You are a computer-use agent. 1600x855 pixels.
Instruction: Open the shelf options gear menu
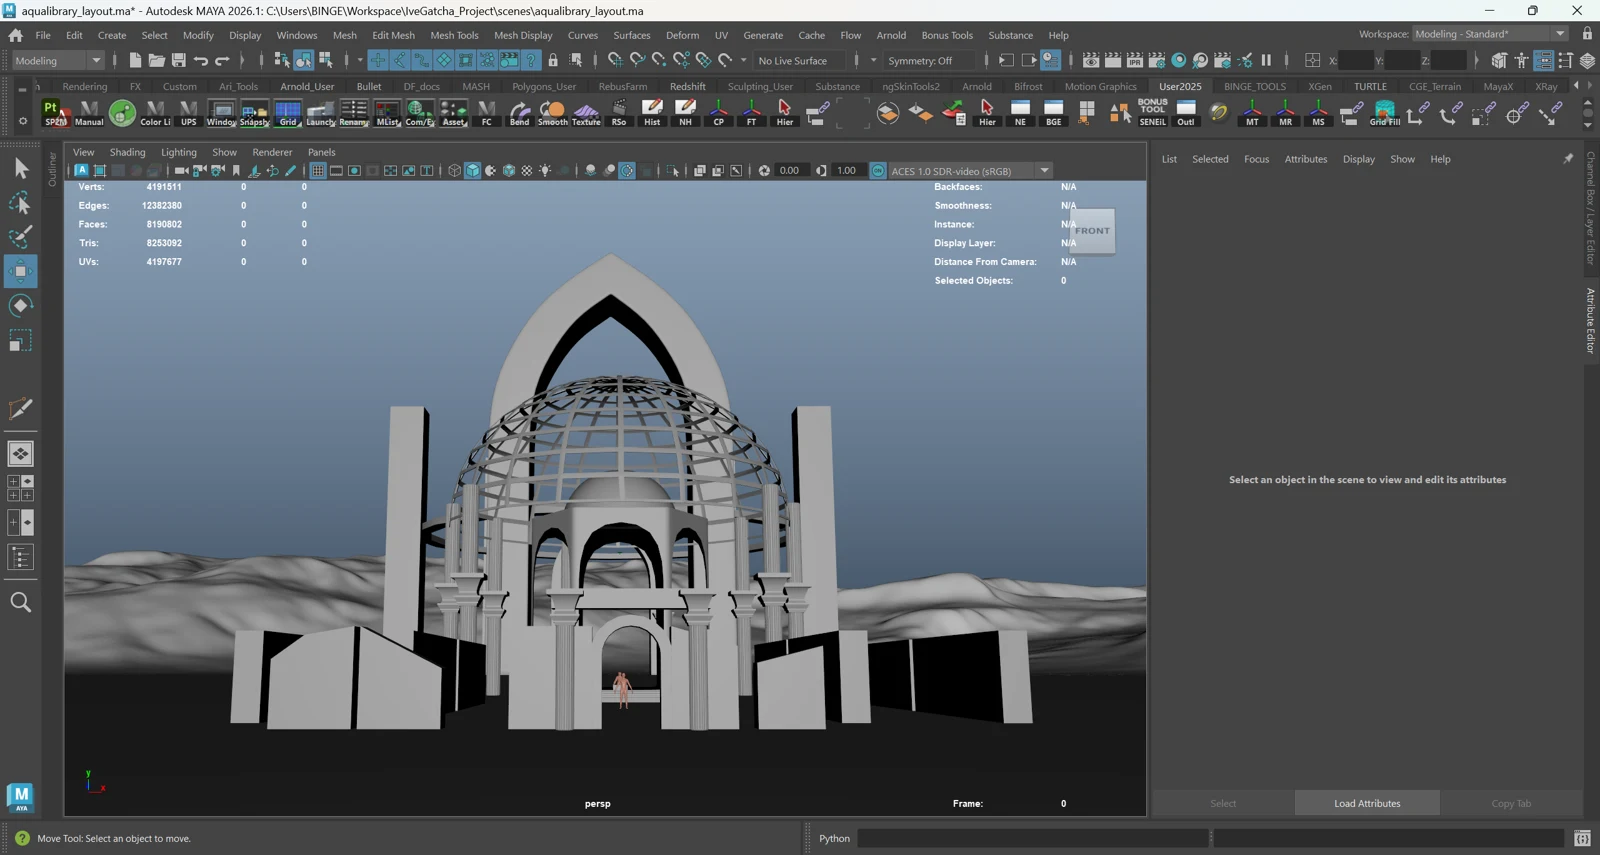[22, 121]
